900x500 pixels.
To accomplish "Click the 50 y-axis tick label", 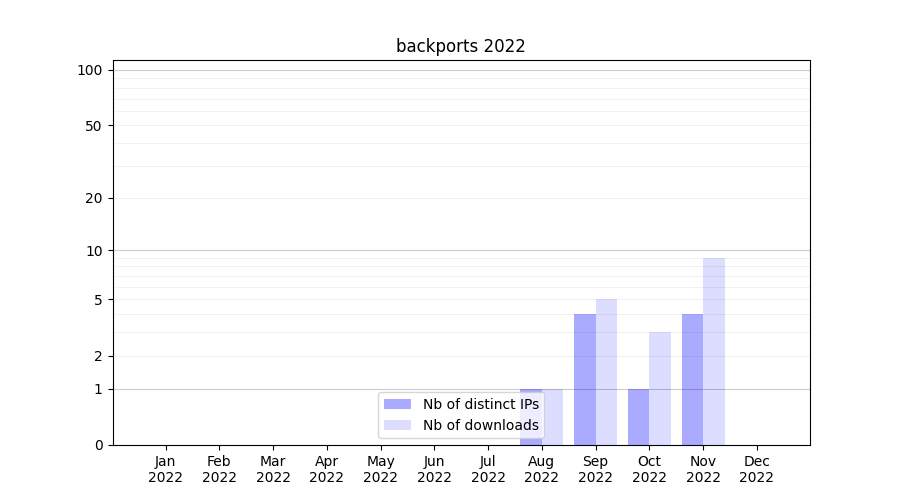I will coord(94,126).
